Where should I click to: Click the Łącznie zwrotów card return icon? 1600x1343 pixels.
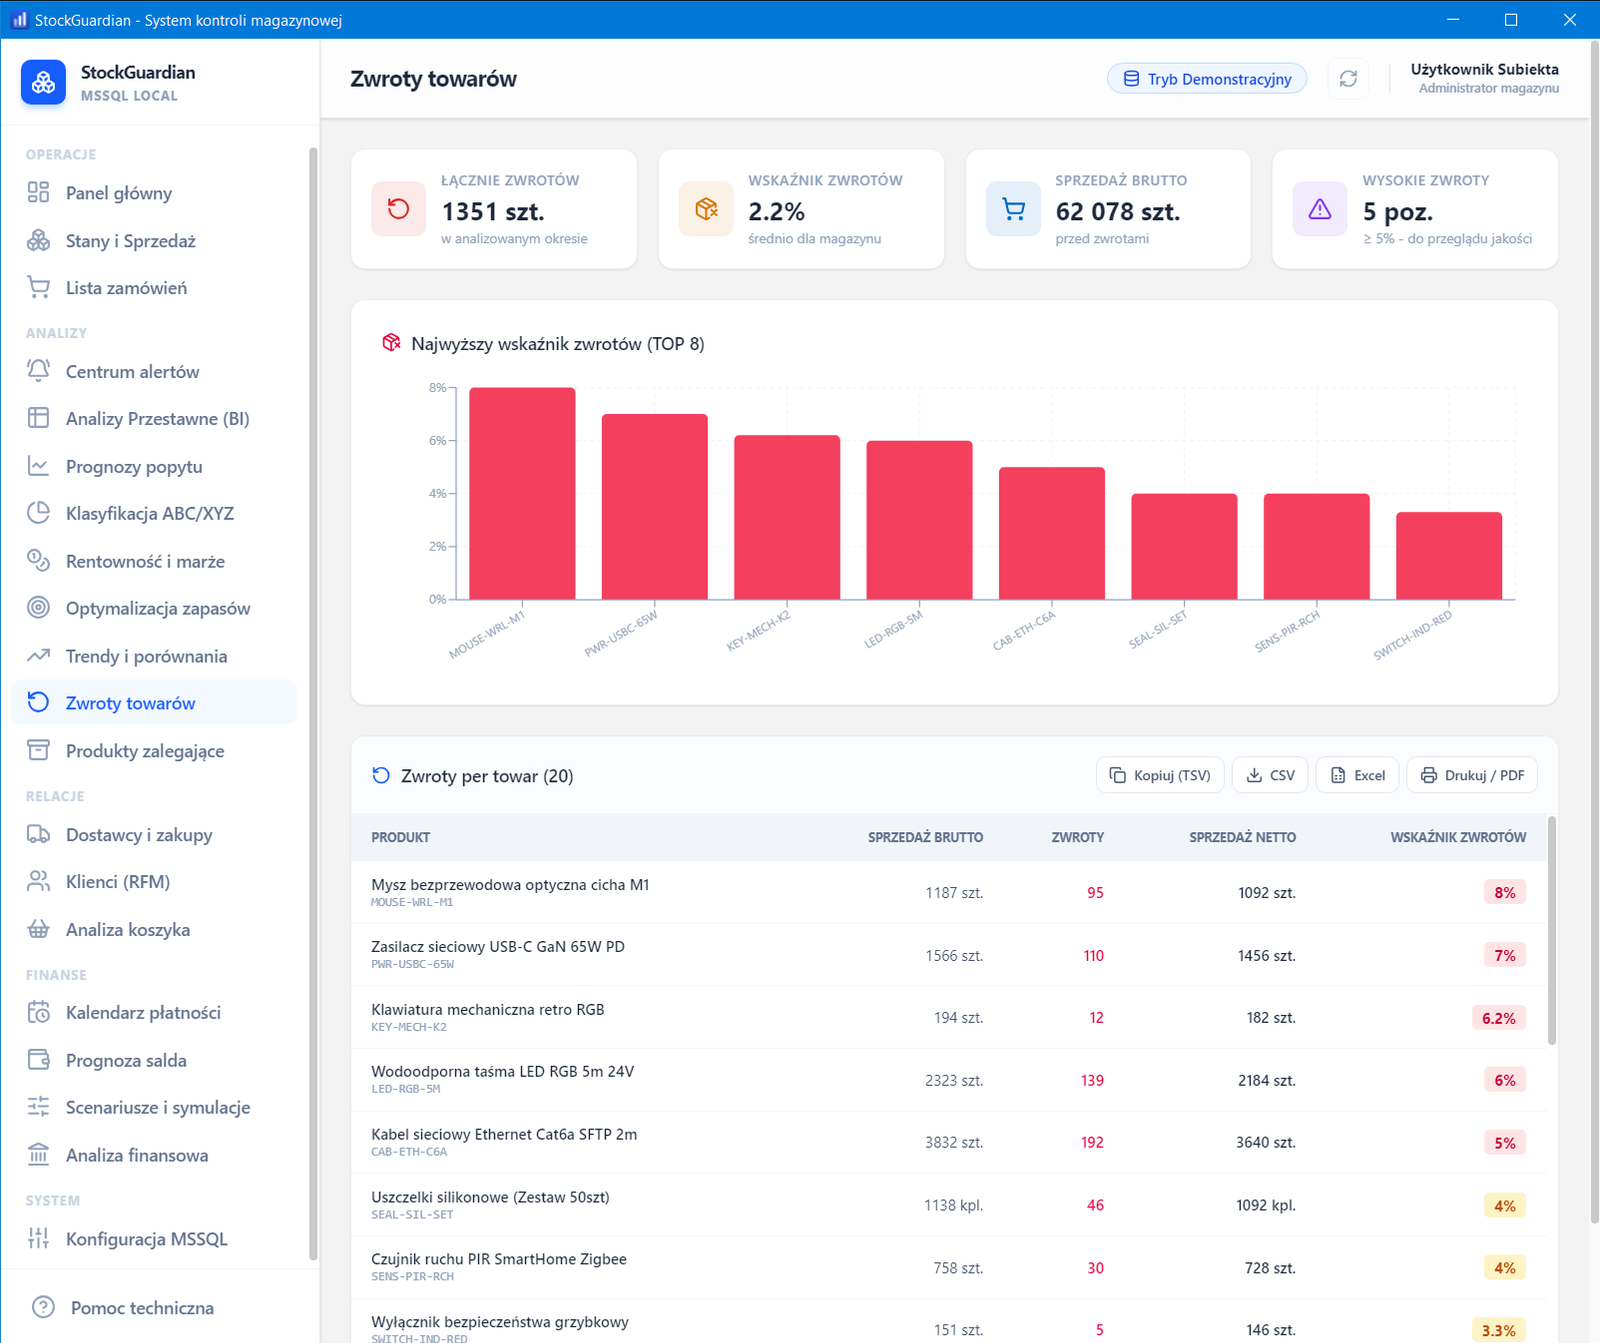[x=399, y=209]
